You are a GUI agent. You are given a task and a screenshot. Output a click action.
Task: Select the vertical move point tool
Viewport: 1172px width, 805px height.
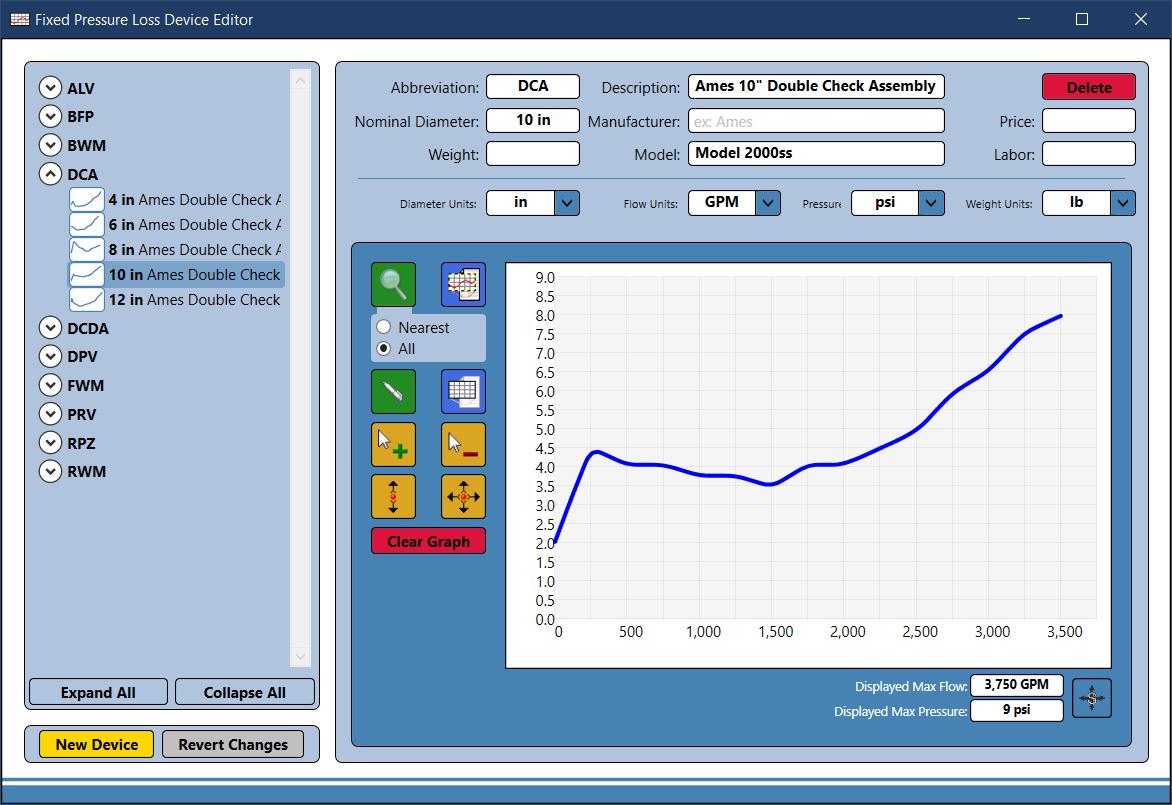click(x=393, y=496)
